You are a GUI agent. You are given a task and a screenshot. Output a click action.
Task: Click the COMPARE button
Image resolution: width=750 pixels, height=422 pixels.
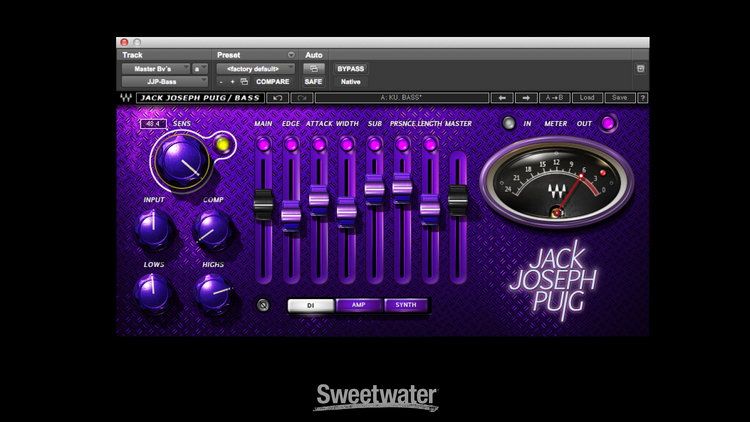273,82
